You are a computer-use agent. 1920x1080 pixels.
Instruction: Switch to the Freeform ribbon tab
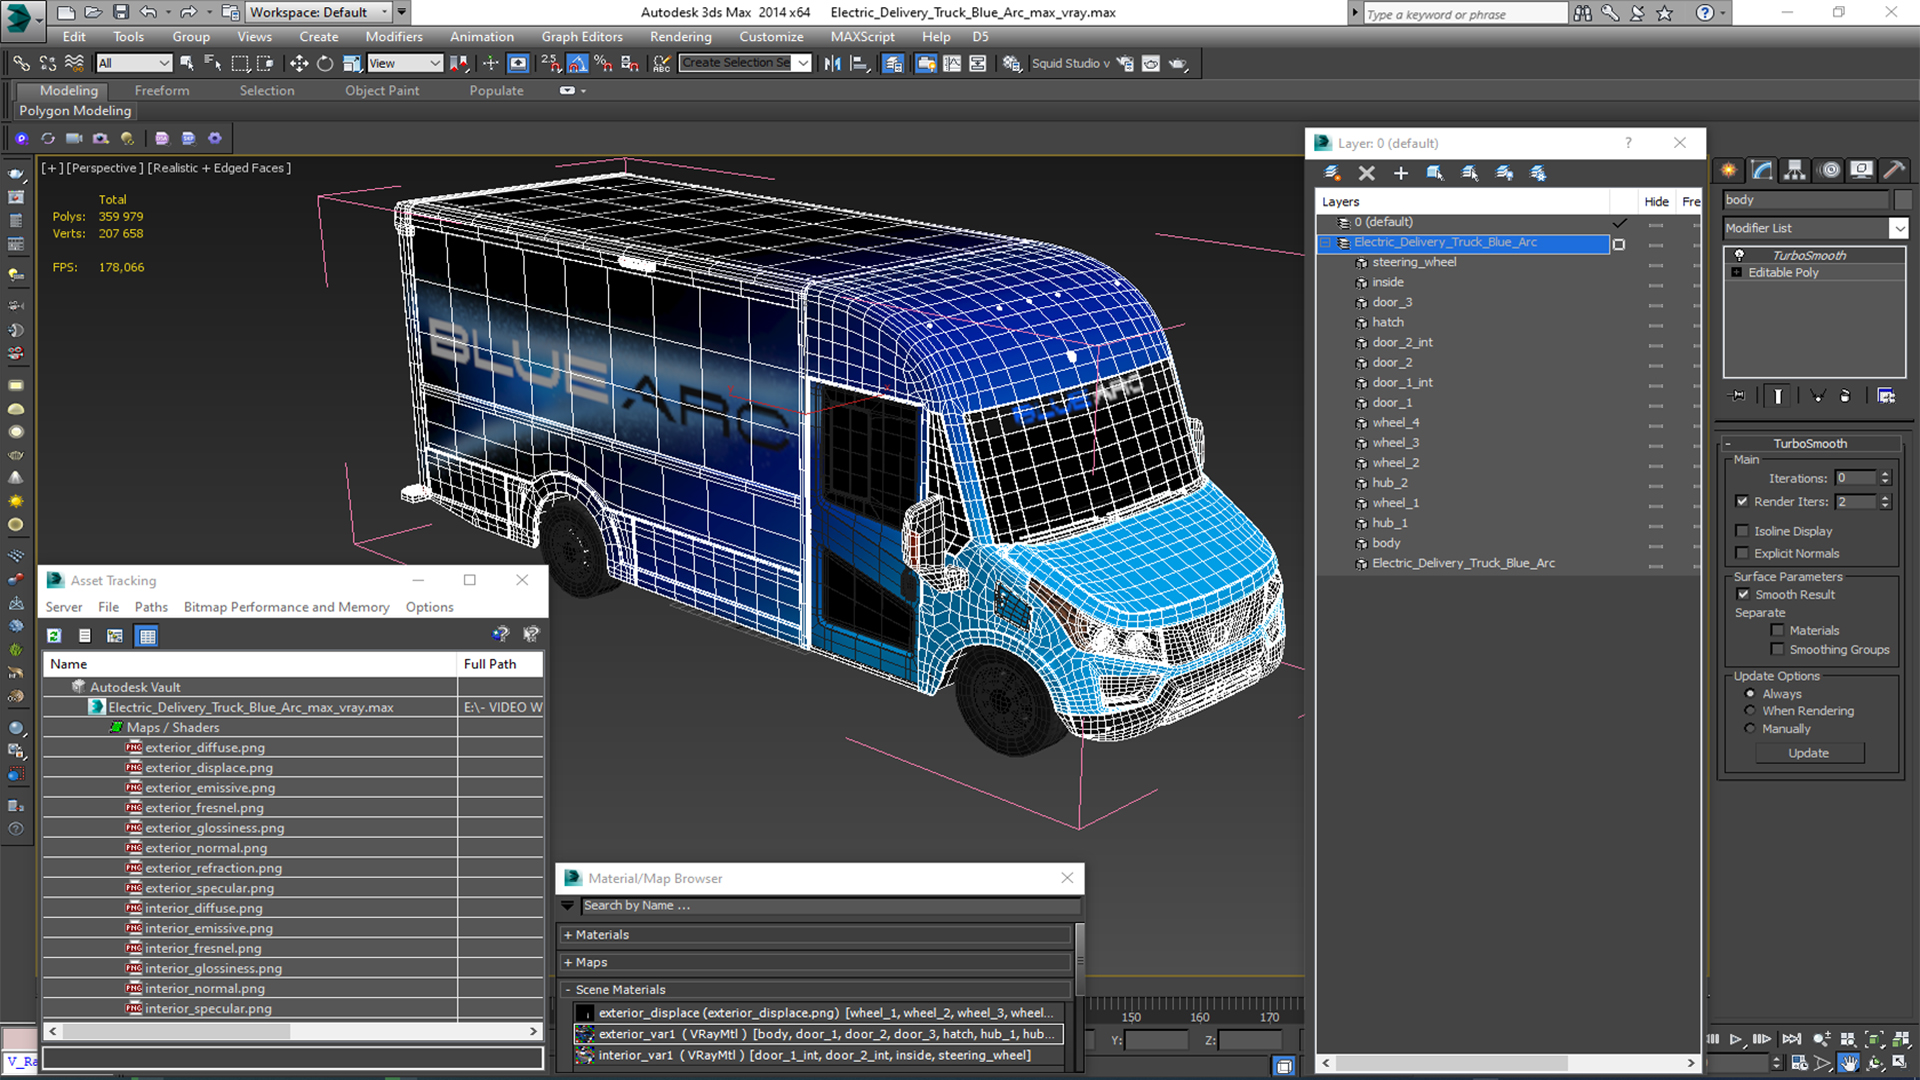[162, 90]
